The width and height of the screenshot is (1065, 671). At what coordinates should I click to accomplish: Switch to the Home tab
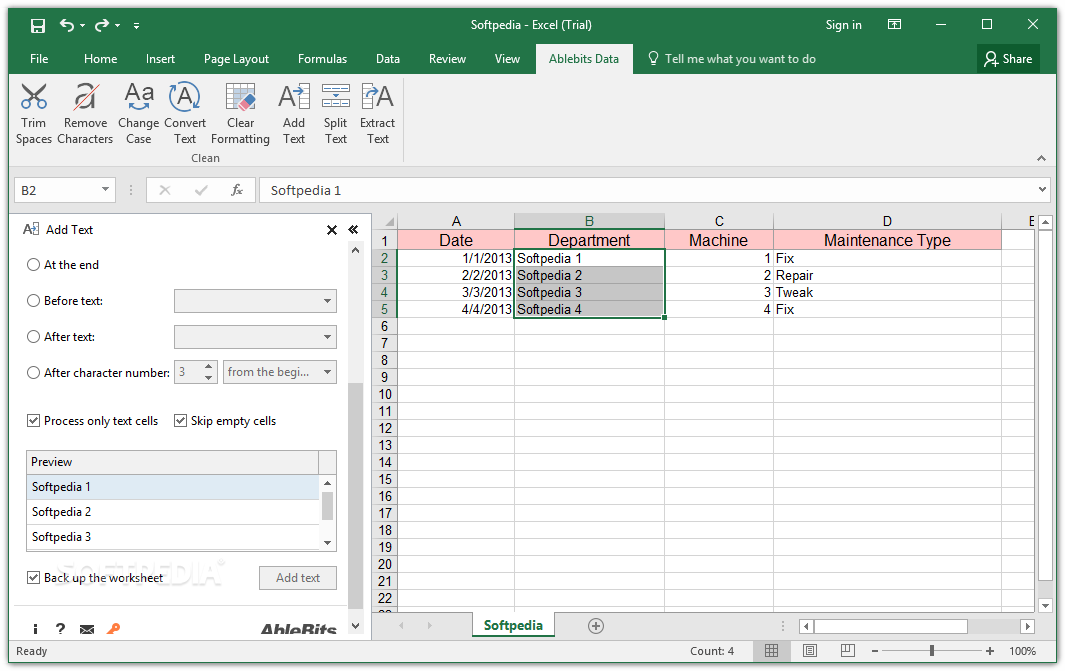point(101,59)
